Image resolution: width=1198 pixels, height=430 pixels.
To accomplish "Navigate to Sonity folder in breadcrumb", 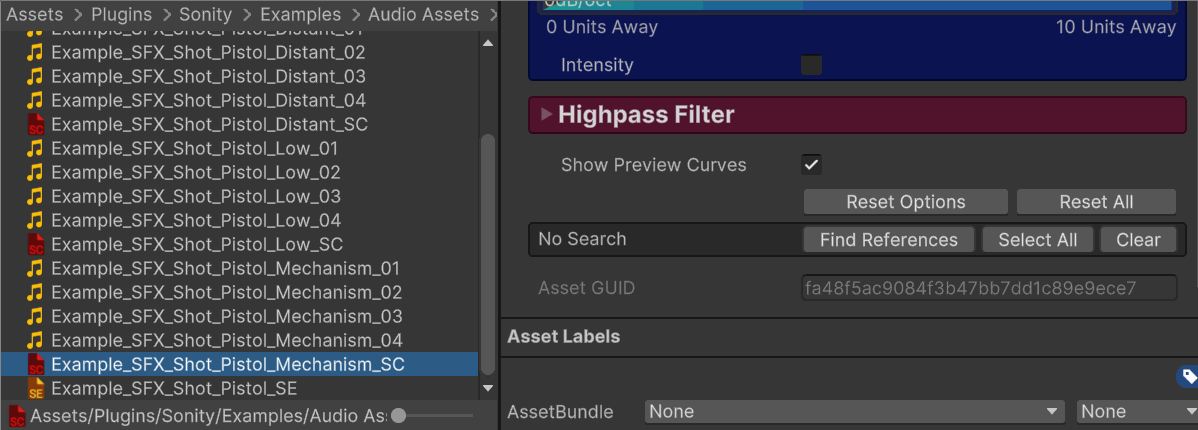I will coord(206,15).
